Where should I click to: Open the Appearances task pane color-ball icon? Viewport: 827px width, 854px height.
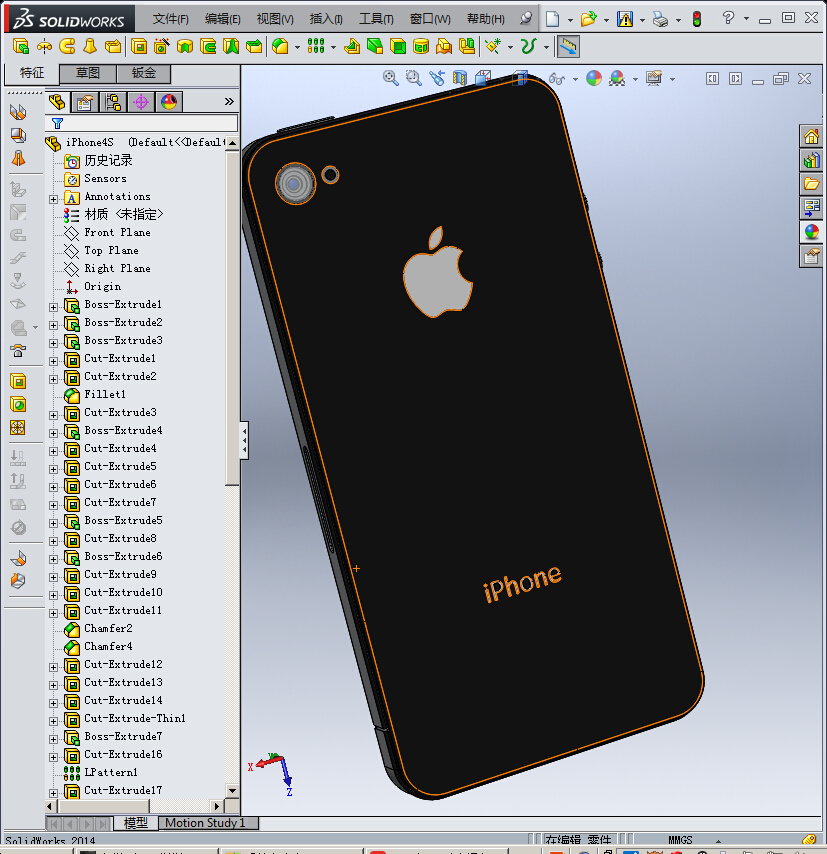811,232
